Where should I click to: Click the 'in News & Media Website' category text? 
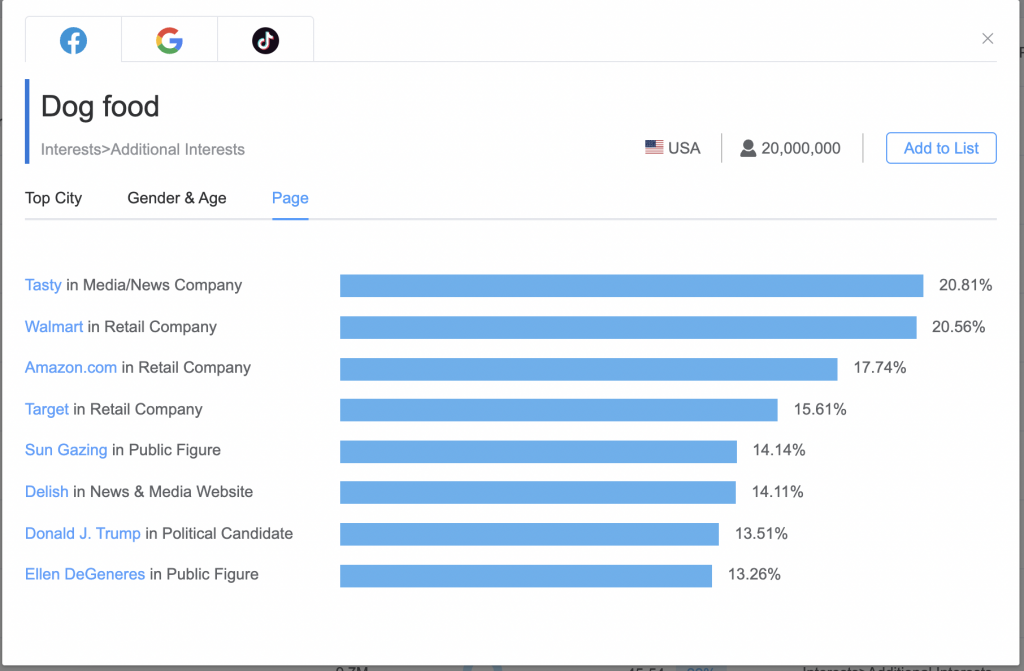(163, 492)
